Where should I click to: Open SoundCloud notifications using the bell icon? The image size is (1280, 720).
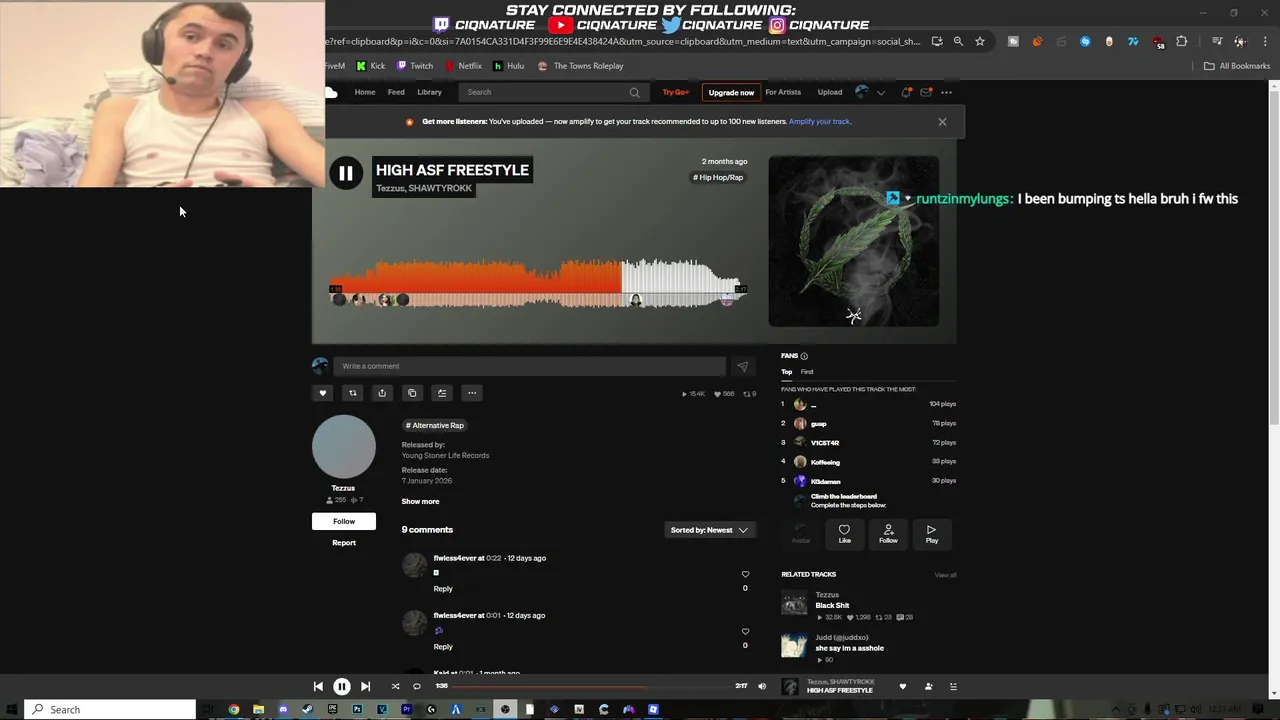906,92
